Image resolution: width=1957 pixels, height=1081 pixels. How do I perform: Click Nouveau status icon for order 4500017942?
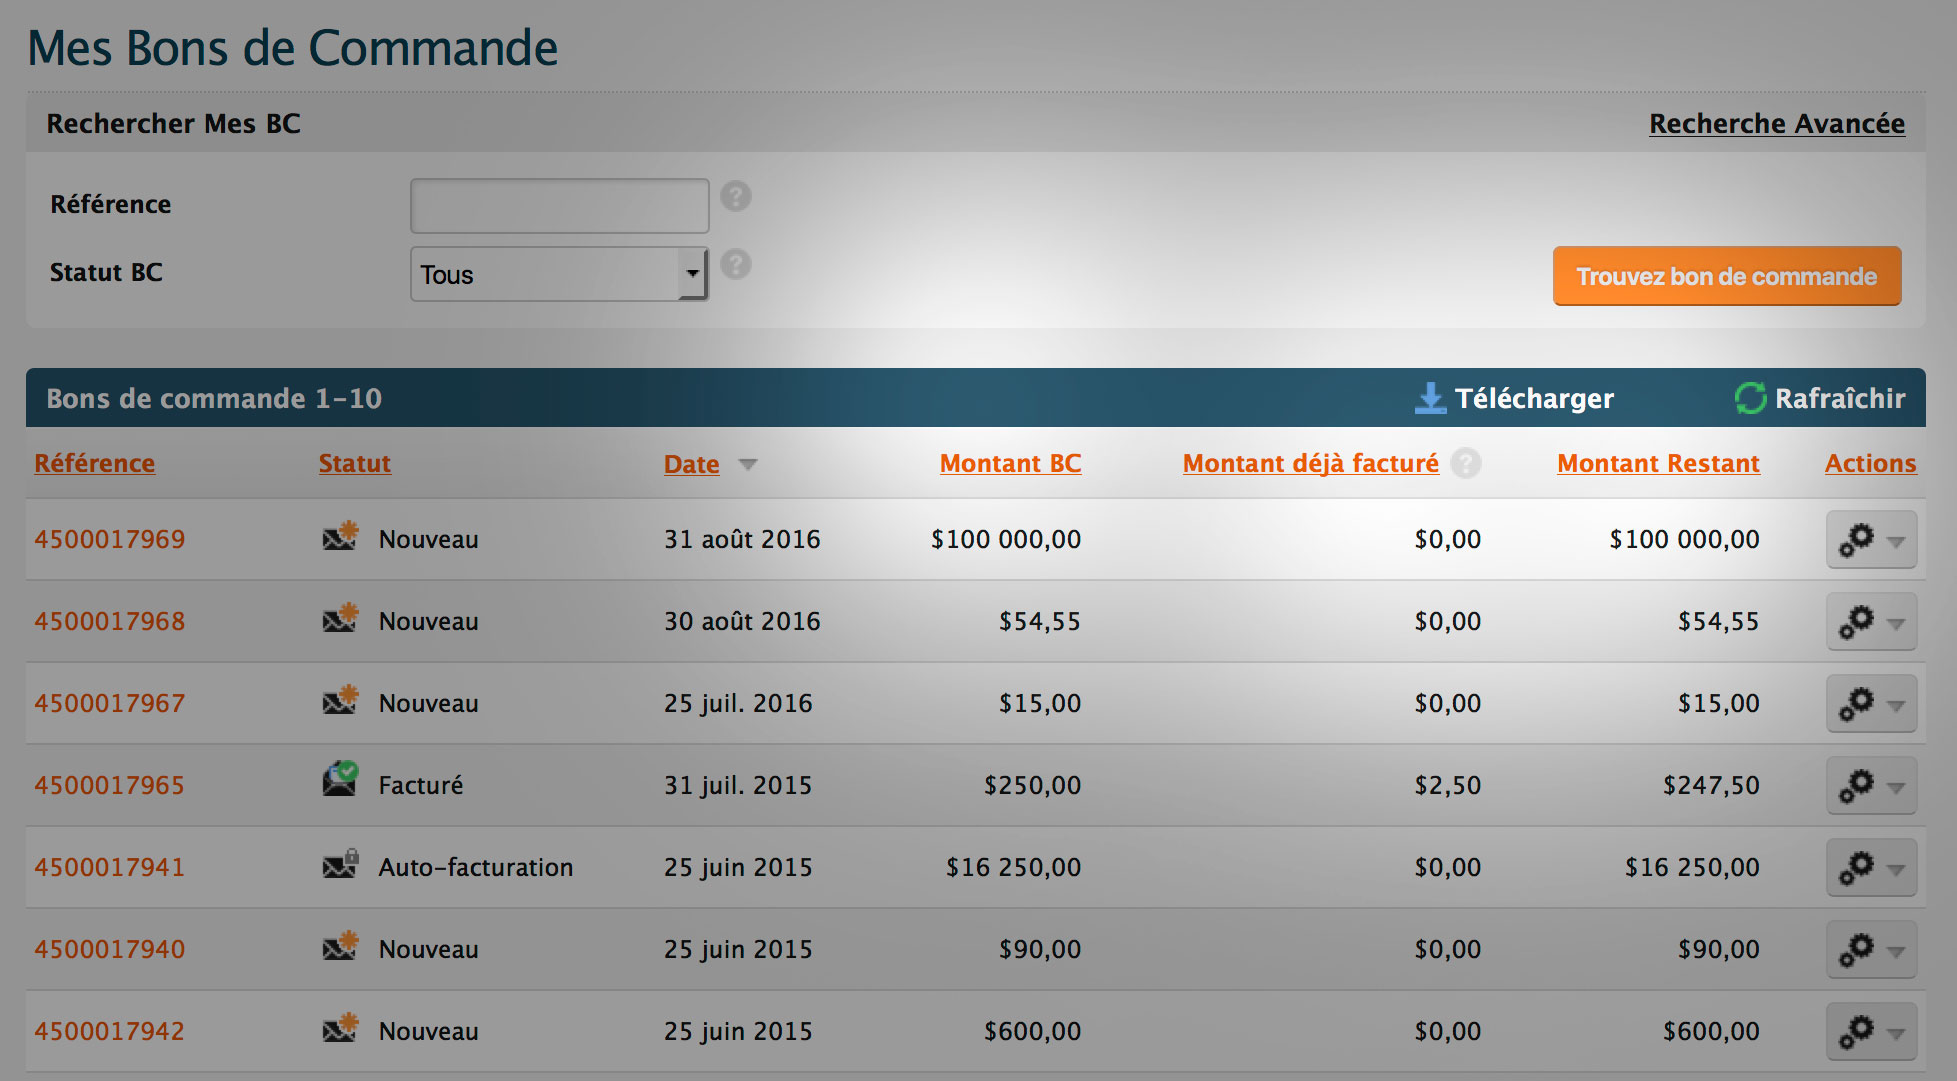pyautogui.click(x=341, y=1028)
